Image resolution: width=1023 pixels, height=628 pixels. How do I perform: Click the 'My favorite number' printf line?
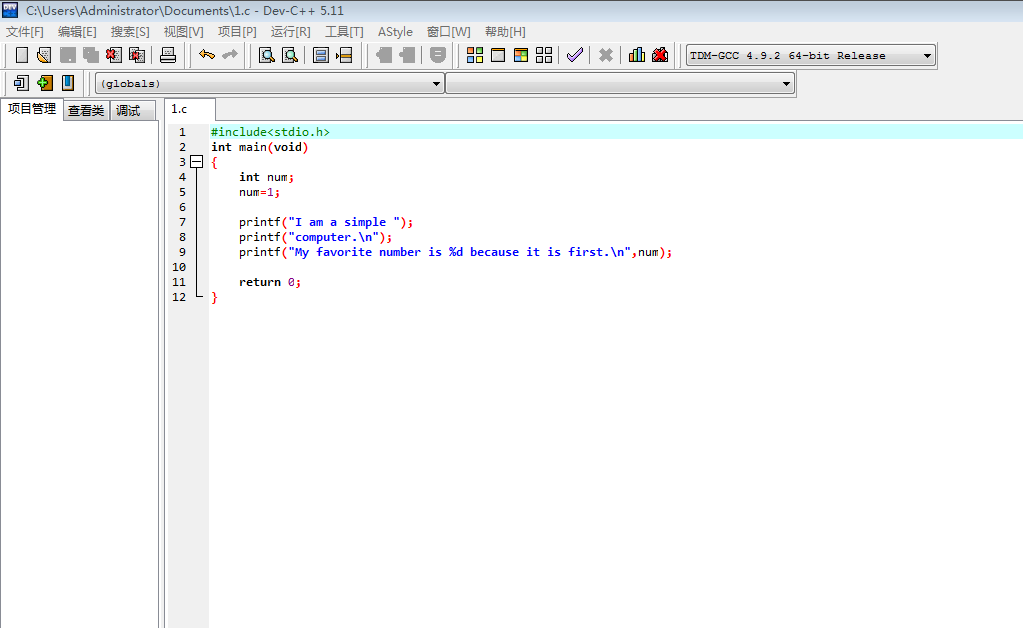click(x=455, y=252)
